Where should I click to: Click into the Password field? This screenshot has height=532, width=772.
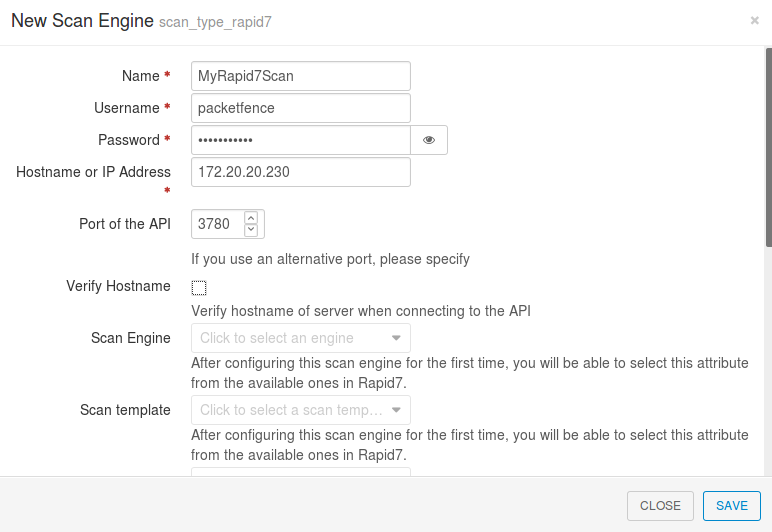[x=301, y=140]
